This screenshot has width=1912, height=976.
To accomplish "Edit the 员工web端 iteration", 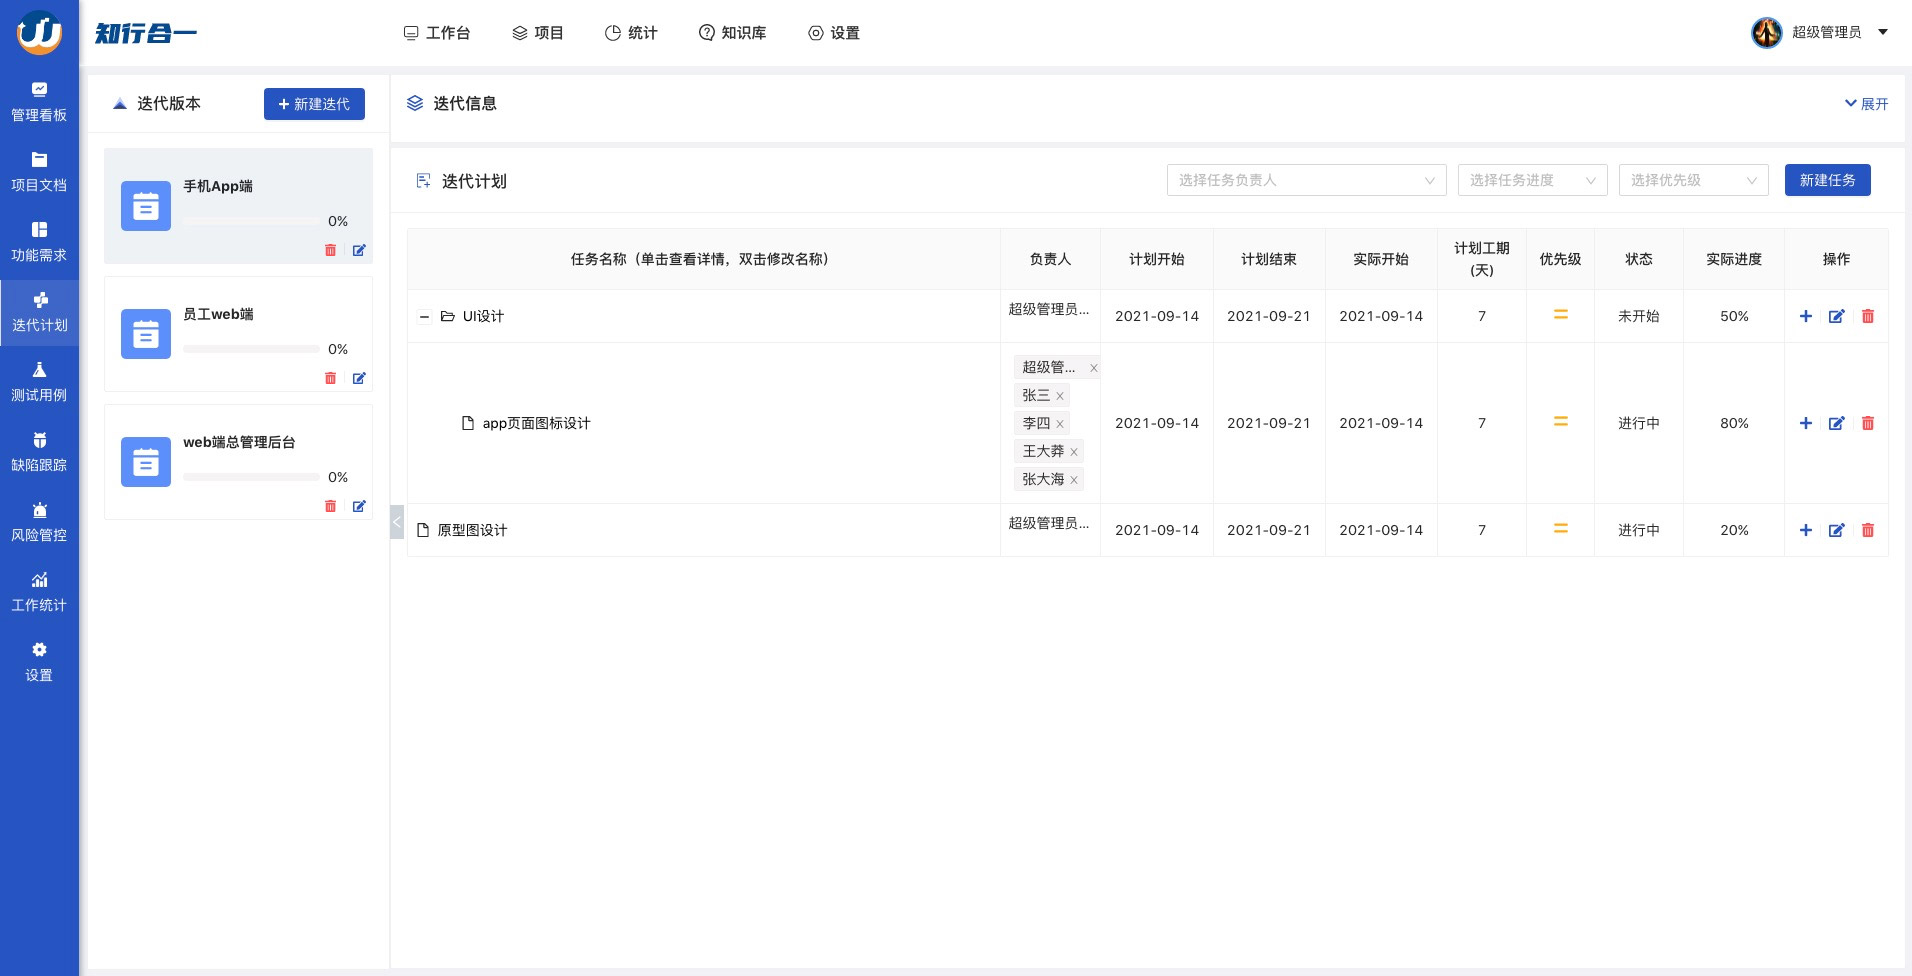I will [x=359, y=378].
